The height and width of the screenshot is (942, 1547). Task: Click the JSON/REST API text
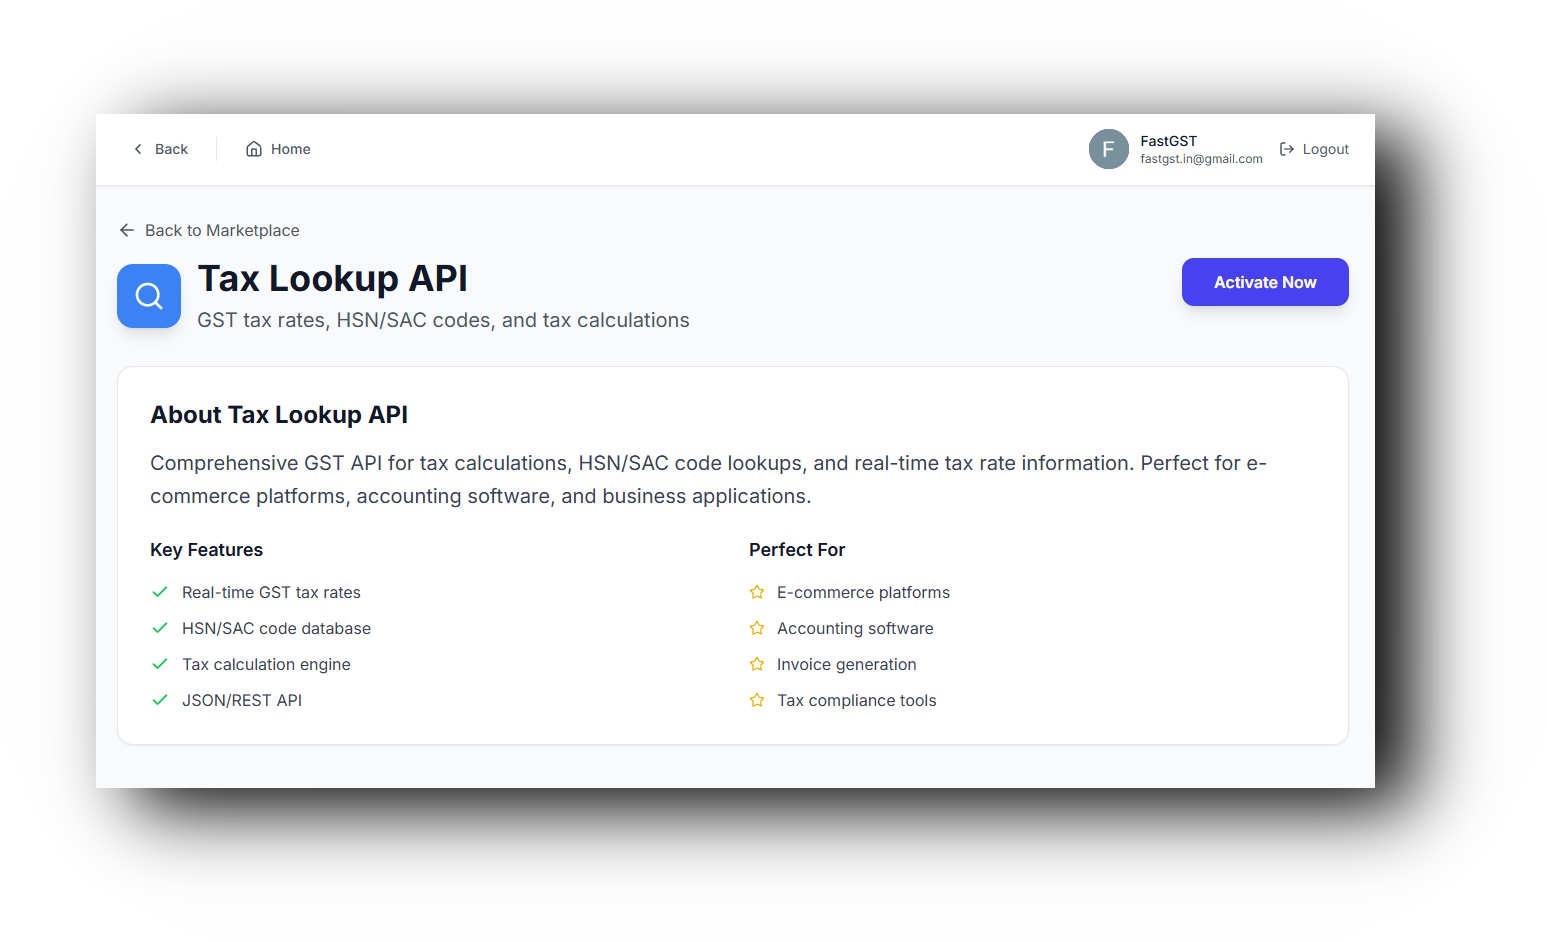[242, 700]
